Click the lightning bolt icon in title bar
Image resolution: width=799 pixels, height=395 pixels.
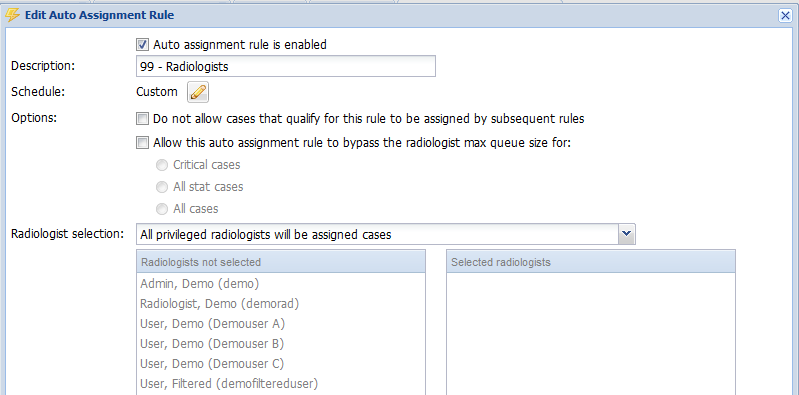tap(12, 15)
